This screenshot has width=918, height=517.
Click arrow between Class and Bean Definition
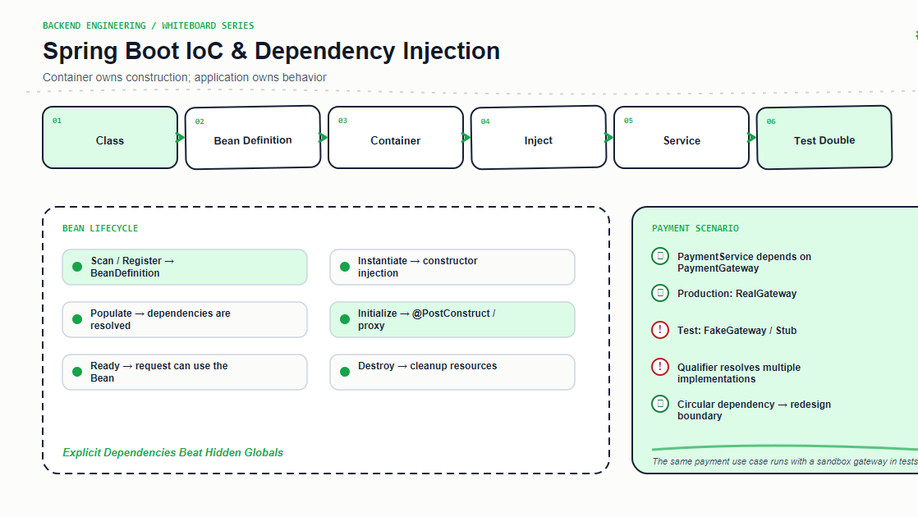pos(180,138)
